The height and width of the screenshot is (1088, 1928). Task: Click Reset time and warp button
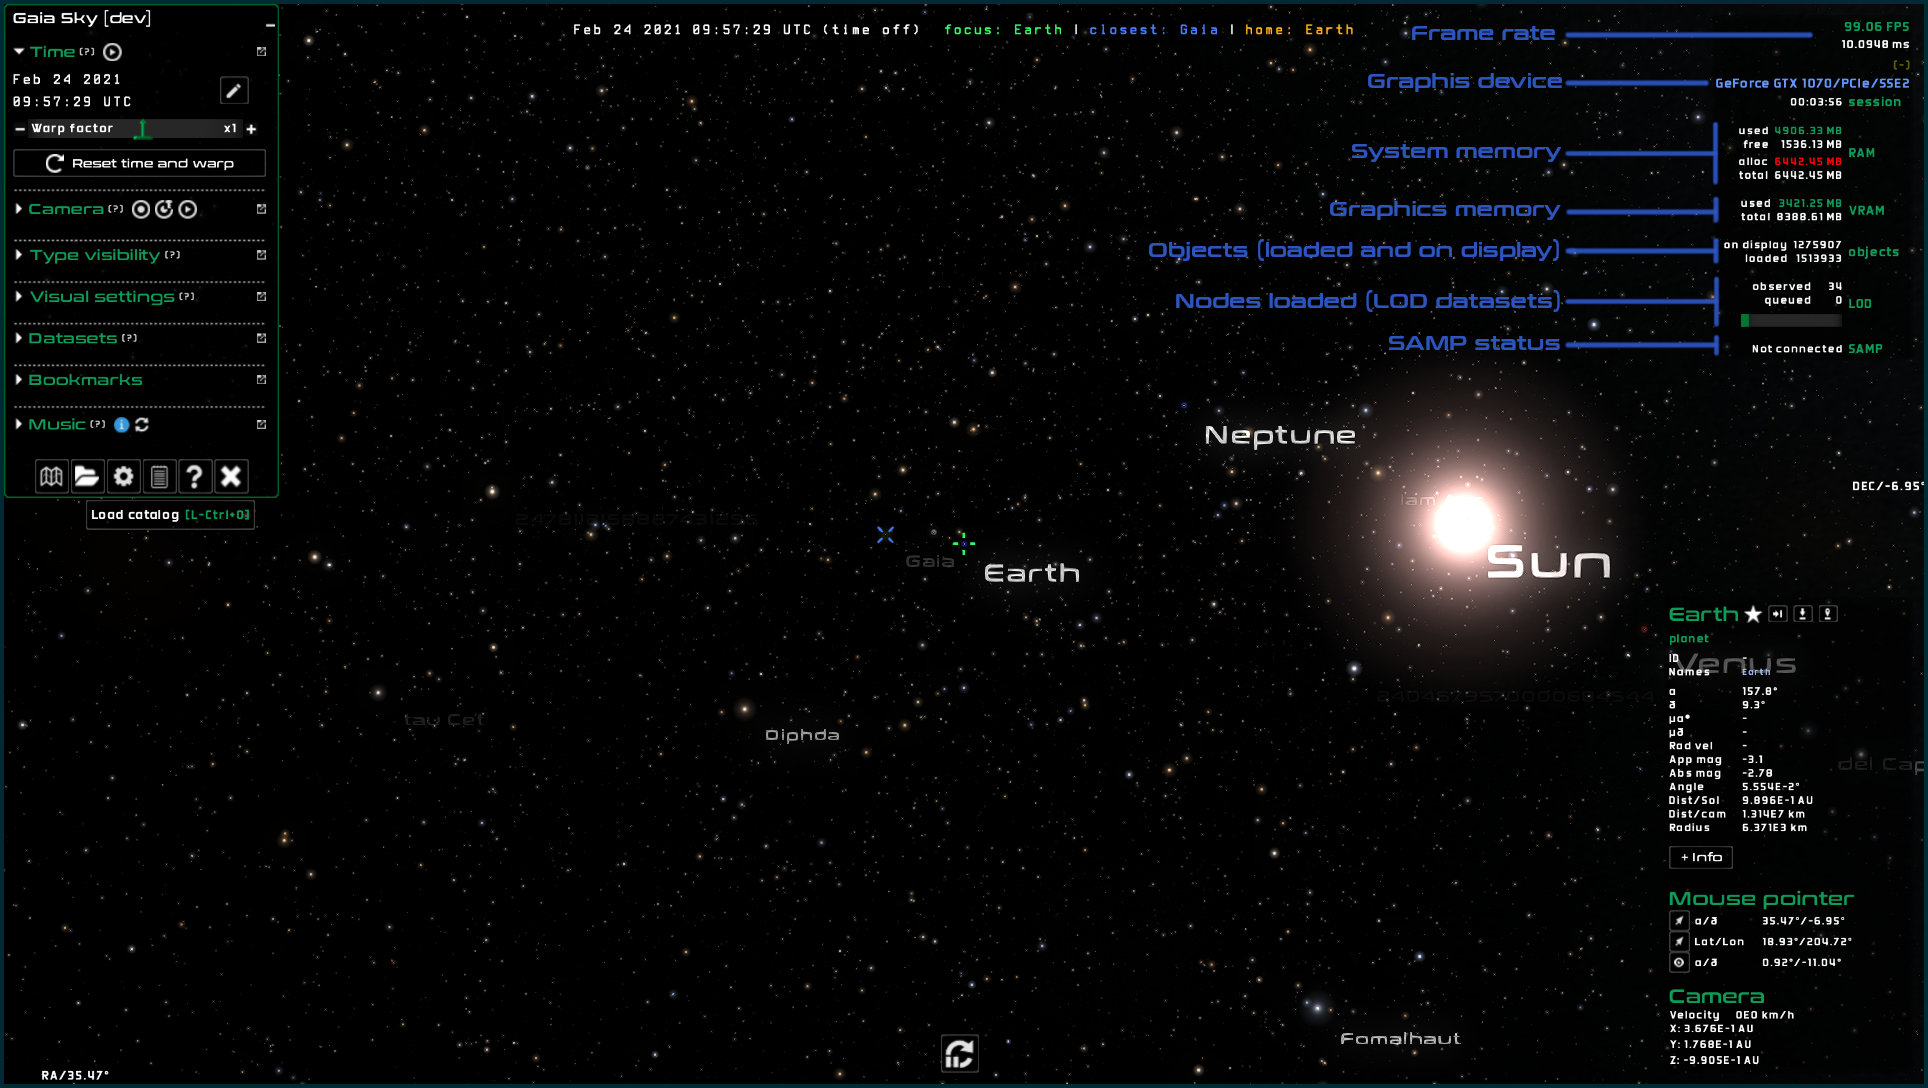pos(139,163)
